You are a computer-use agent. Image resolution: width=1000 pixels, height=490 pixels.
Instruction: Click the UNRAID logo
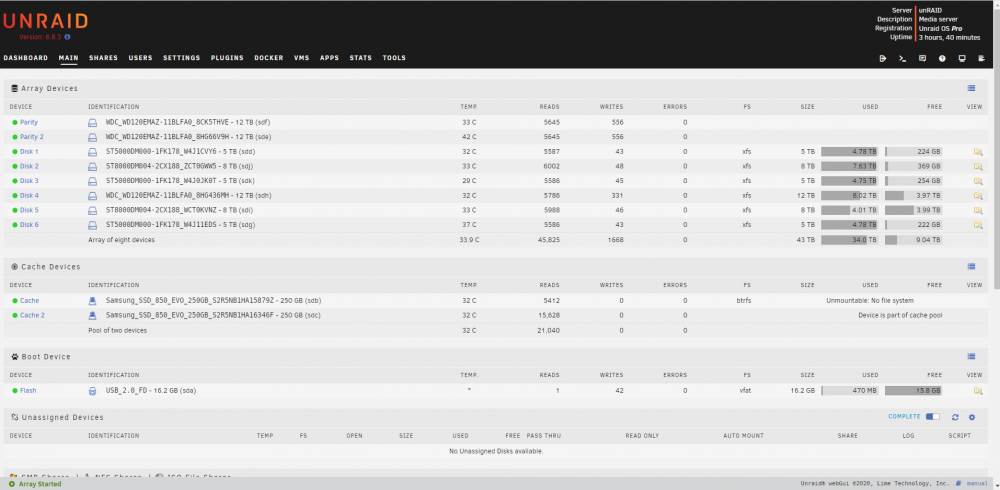point(45,20)
